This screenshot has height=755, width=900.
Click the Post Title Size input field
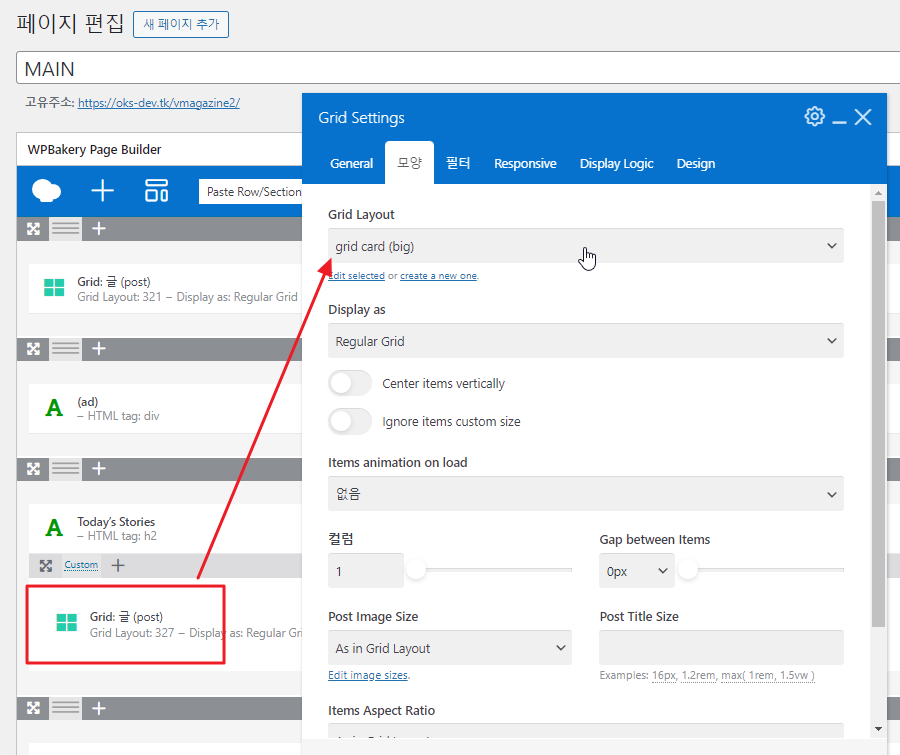721,648
